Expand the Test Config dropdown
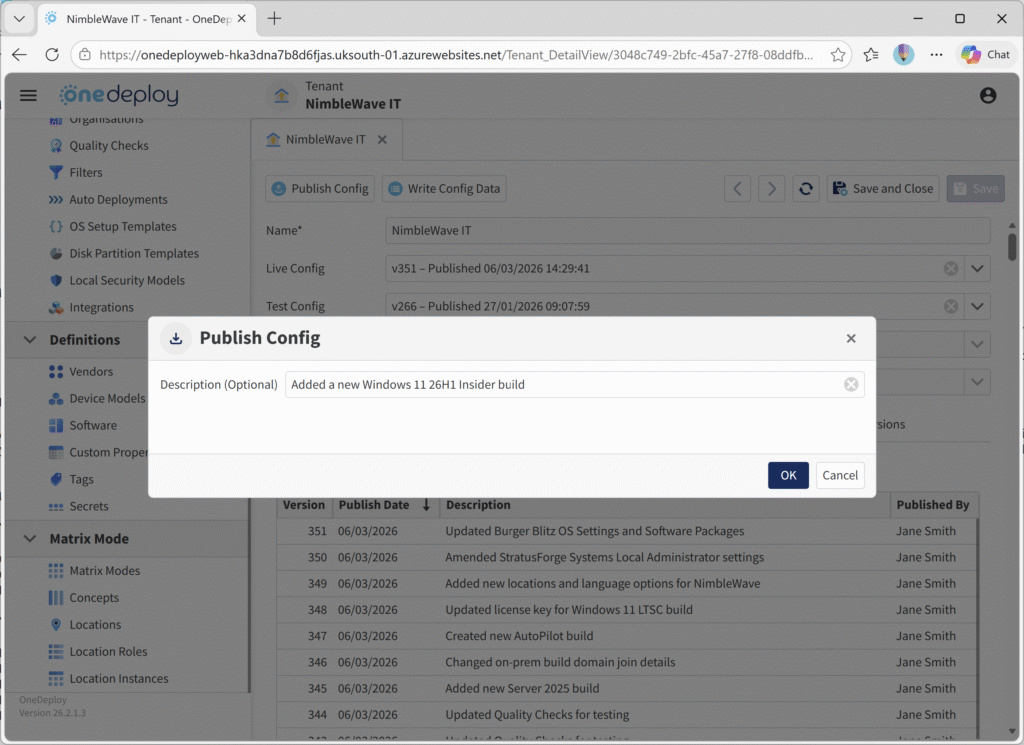1024x745 pixels. pos(977,306)
